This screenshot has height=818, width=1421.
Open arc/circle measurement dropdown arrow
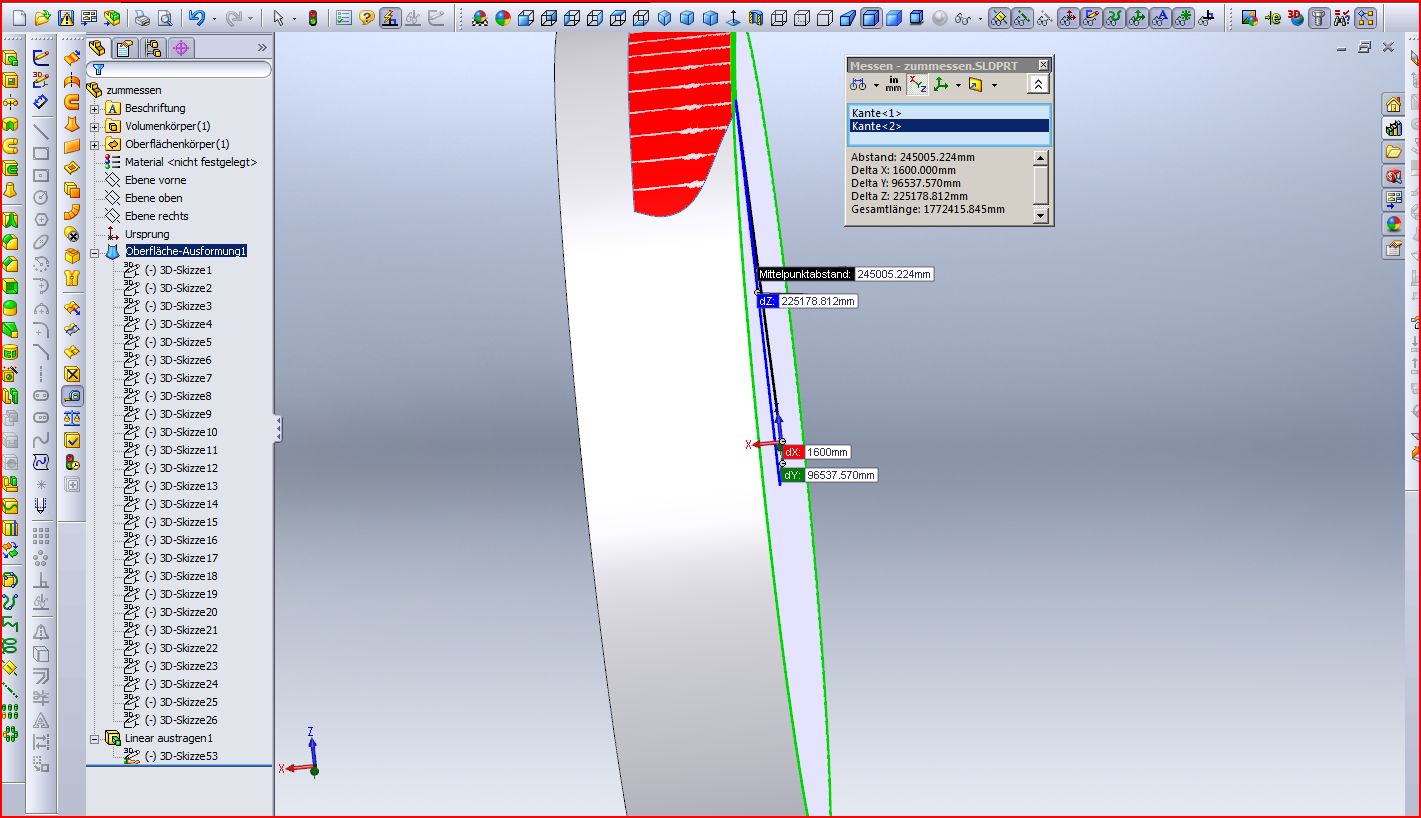(875, 85)
